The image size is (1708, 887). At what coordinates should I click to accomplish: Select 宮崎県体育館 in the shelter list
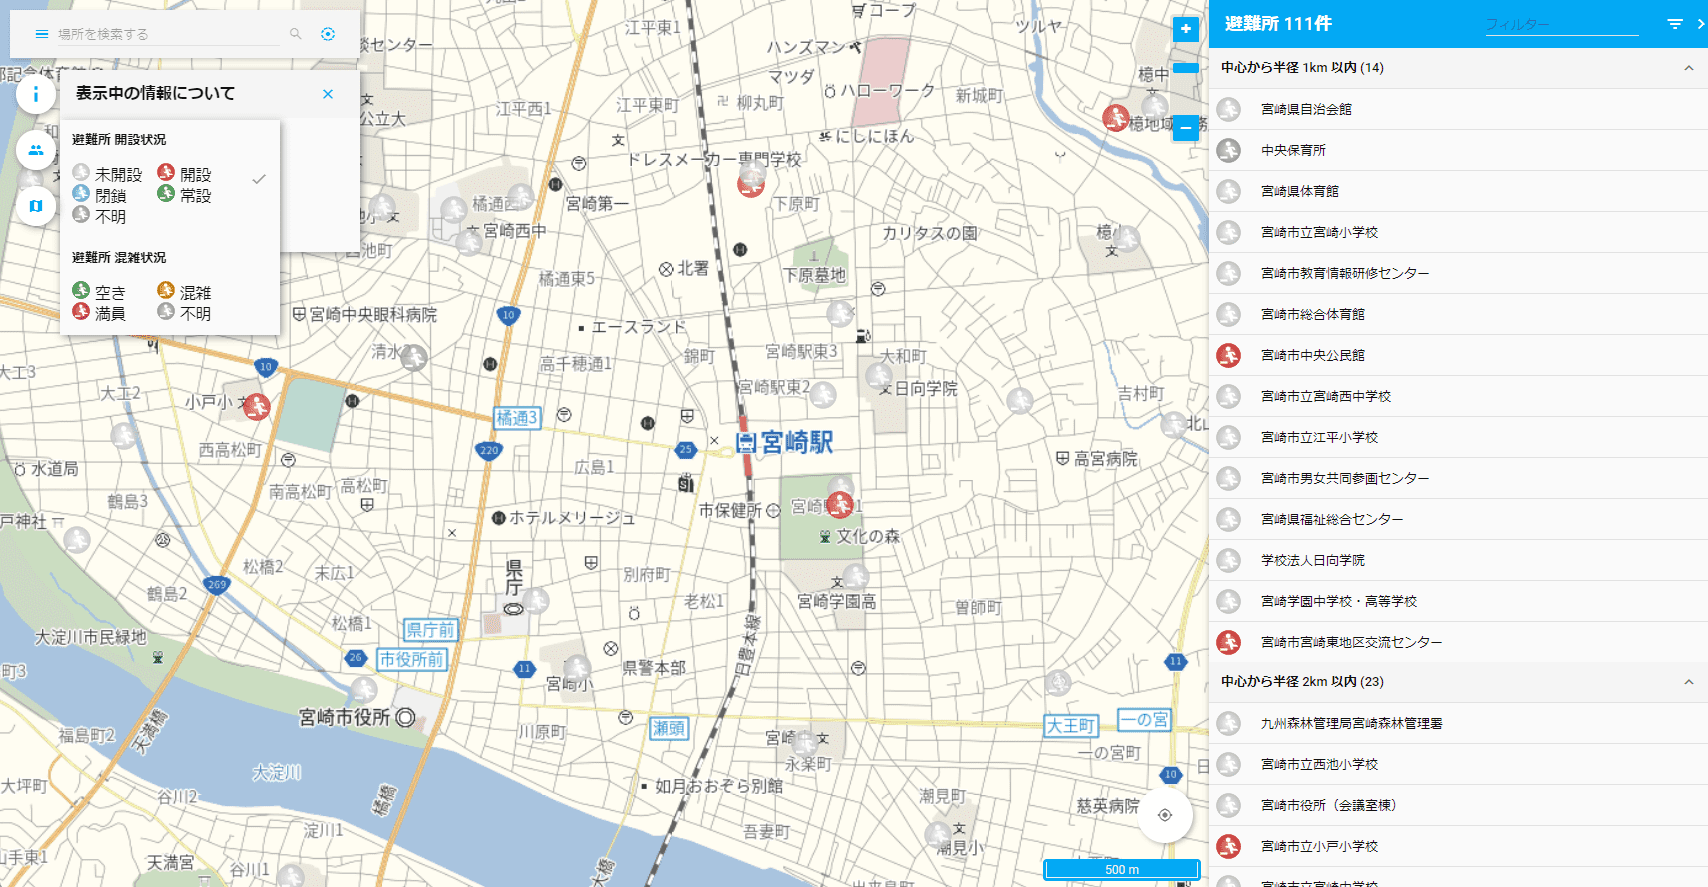tap(1458, 191)
